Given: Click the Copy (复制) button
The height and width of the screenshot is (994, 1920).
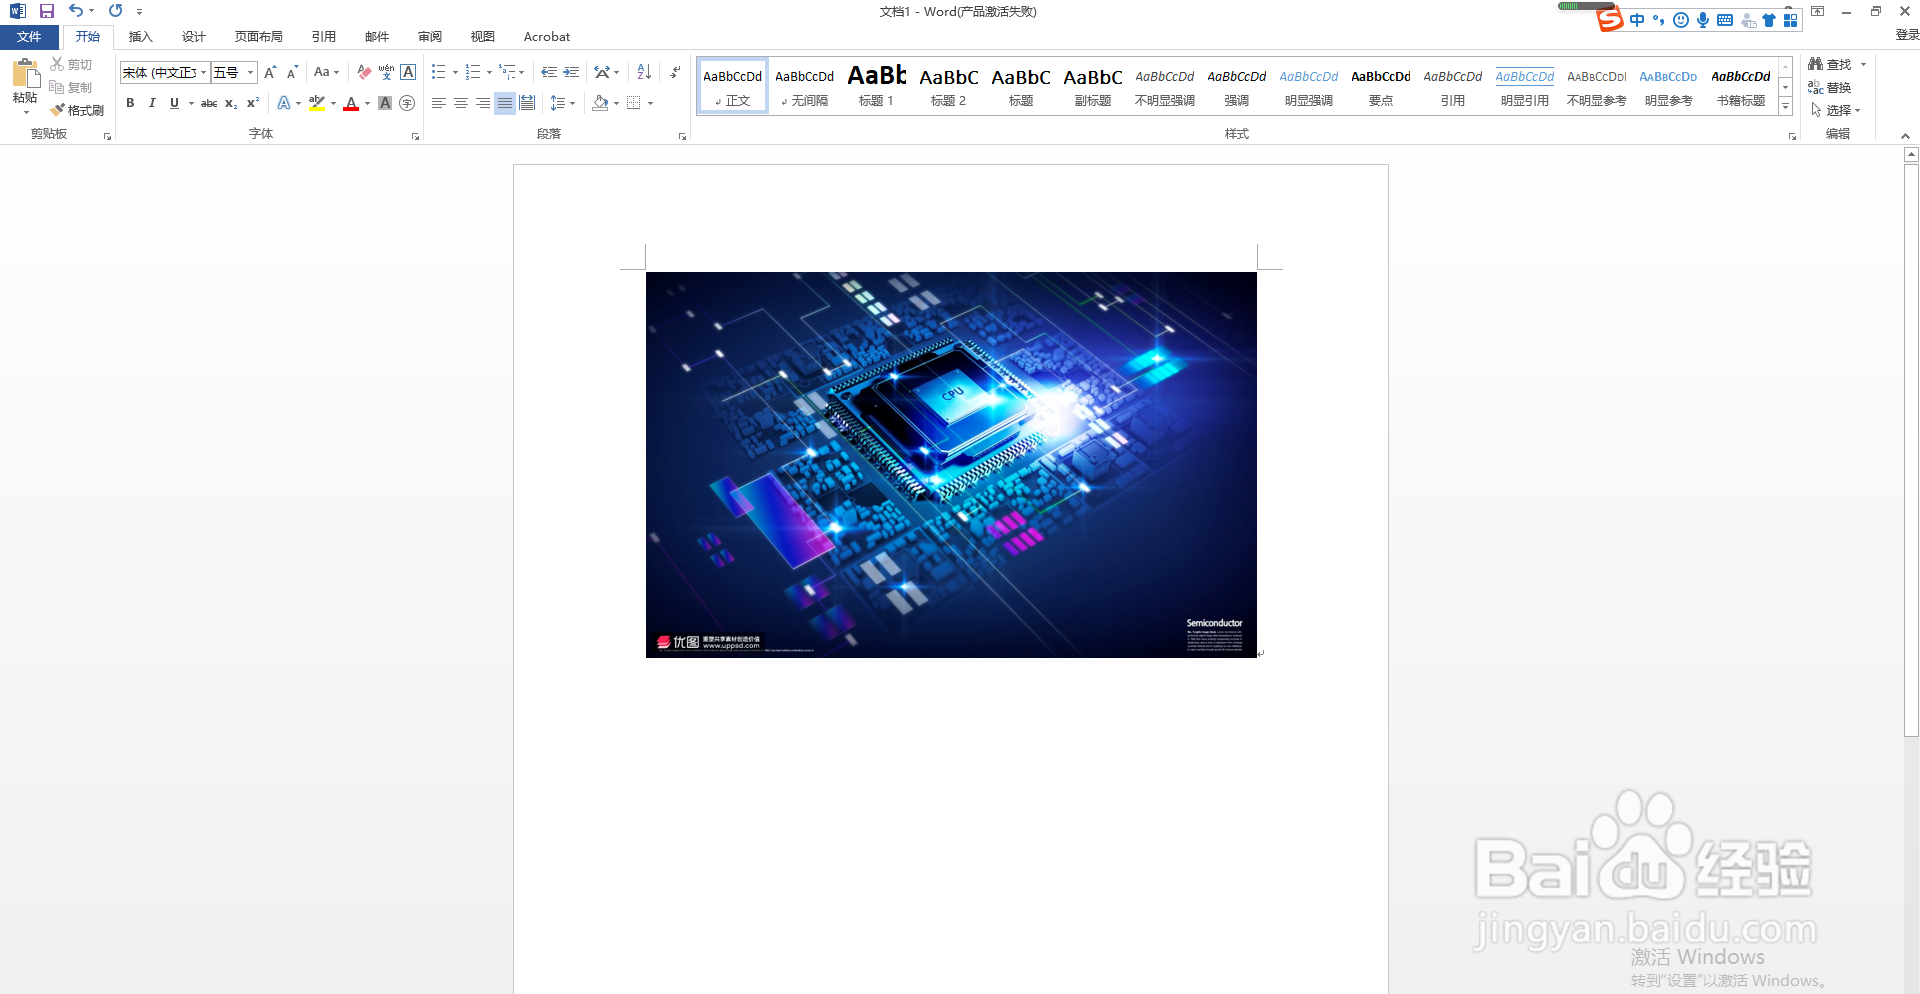Looking at the screenshot, I should point(71,87).
